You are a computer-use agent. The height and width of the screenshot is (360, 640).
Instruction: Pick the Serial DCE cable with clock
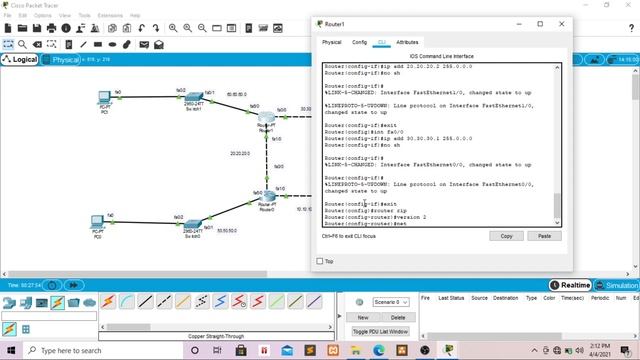click(240, 302)
